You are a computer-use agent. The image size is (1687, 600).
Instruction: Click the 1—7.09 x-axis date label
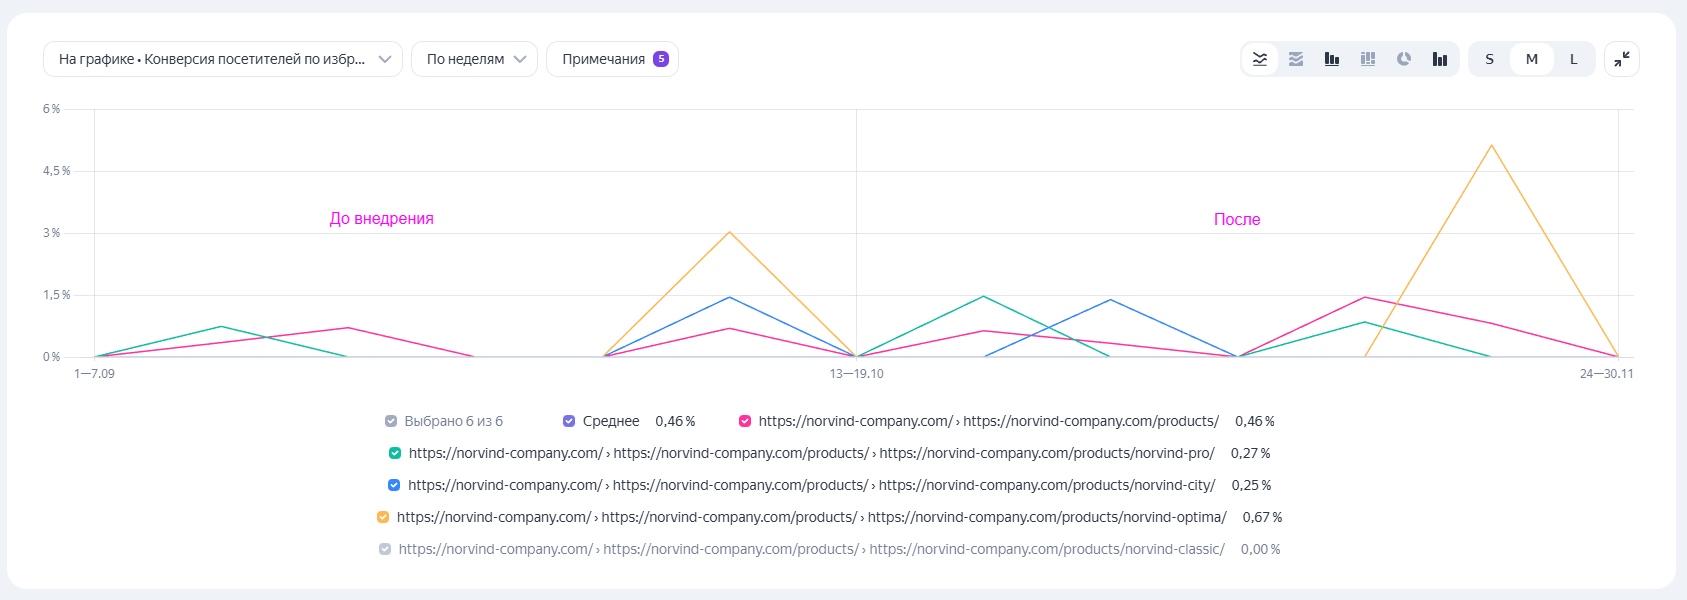95,374
